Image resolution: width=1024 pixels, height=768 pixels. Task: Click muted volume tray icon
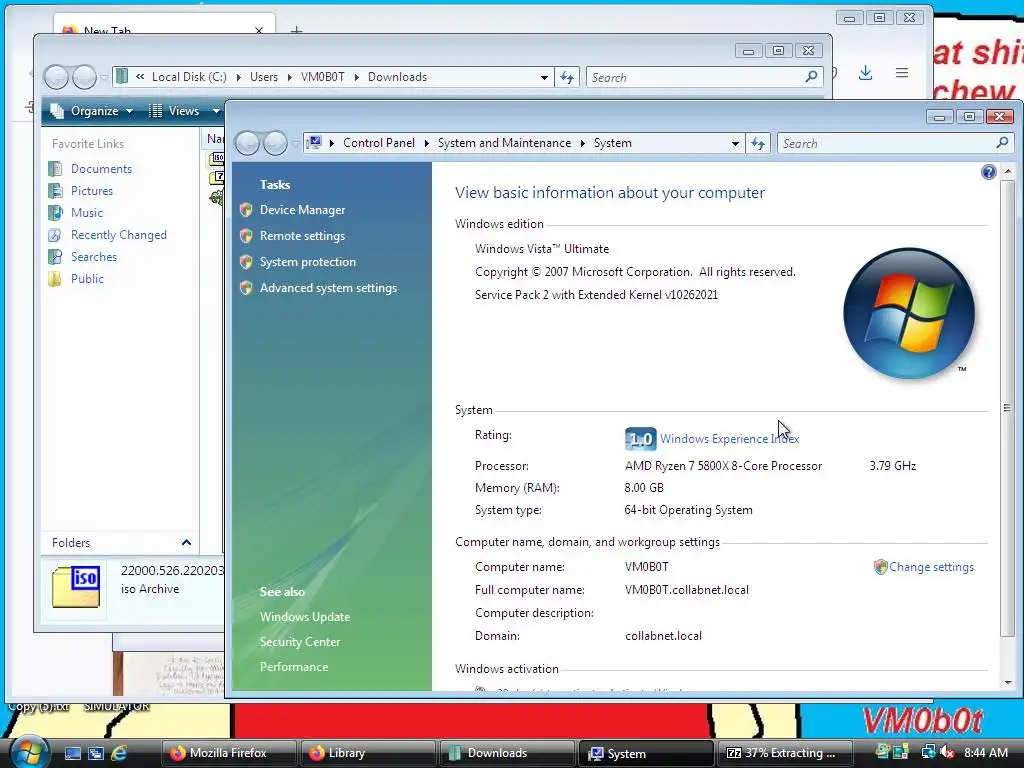[x=948, y=753]
